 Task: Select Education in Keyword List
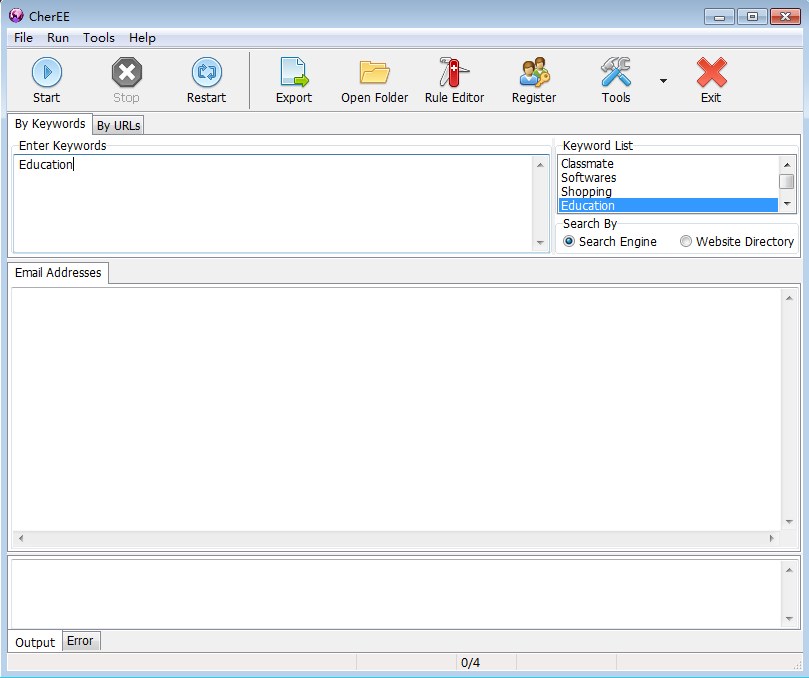click(668, 205)
